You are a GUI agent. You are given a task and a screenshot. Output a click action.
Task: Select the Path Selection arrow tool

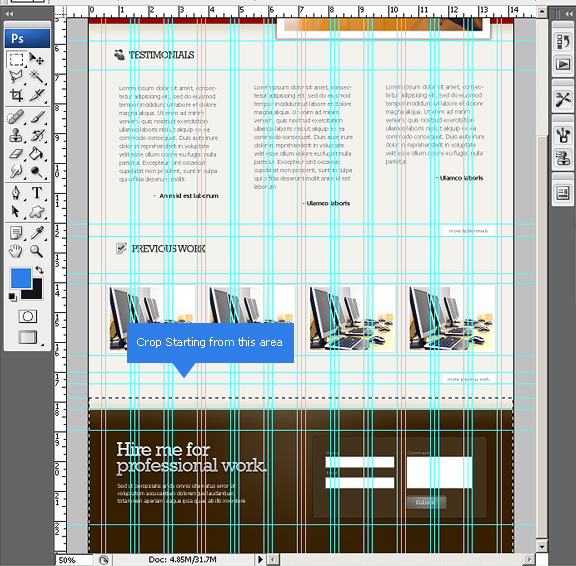[16, 212]
